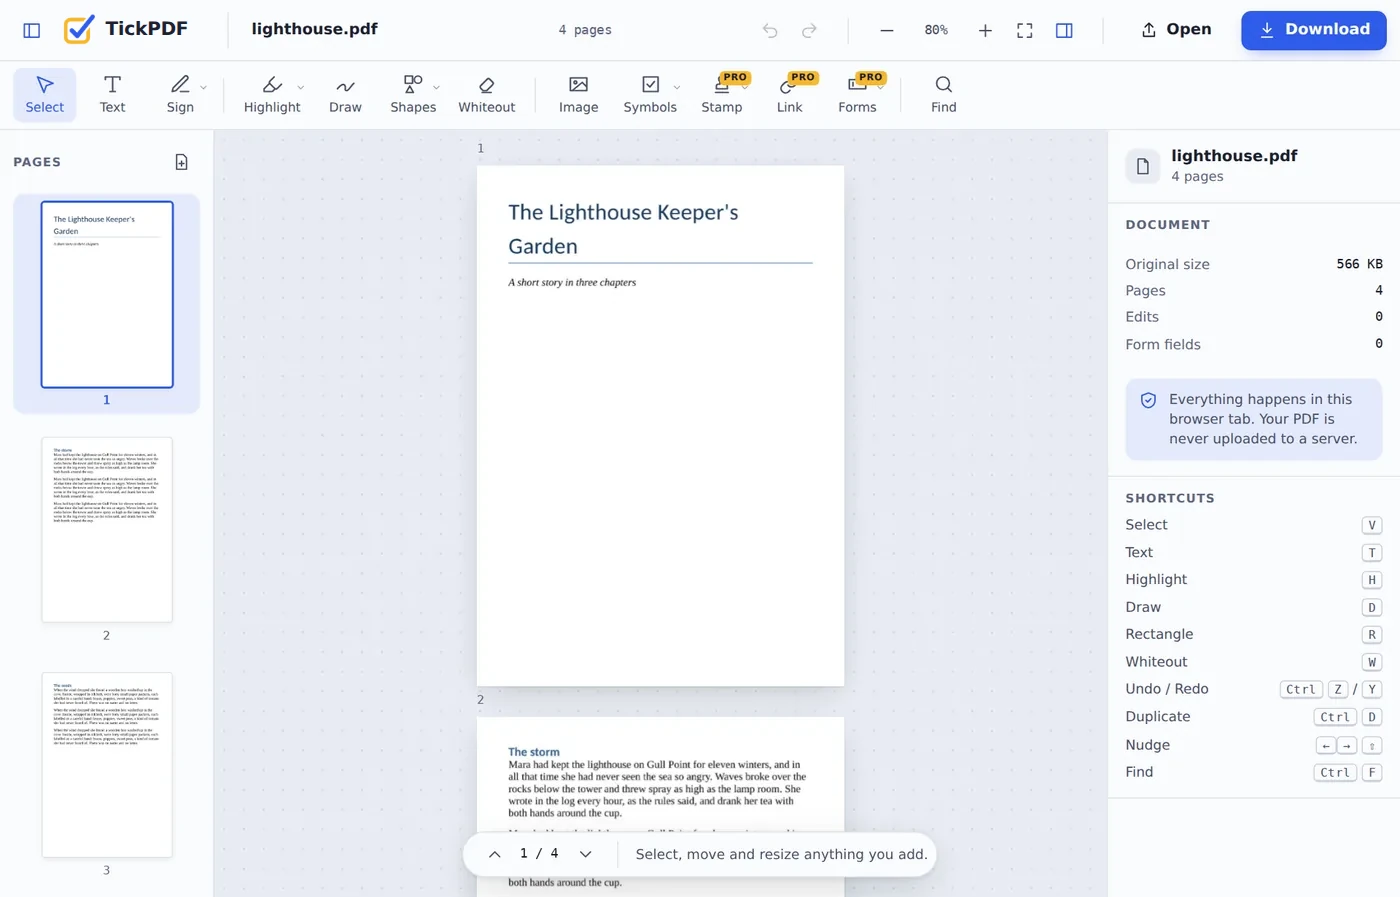Open the Highlight options dropdown arrow
The width and height of the screenshot is (1400, 897).
pyautogui.click(x=301, y=87)
